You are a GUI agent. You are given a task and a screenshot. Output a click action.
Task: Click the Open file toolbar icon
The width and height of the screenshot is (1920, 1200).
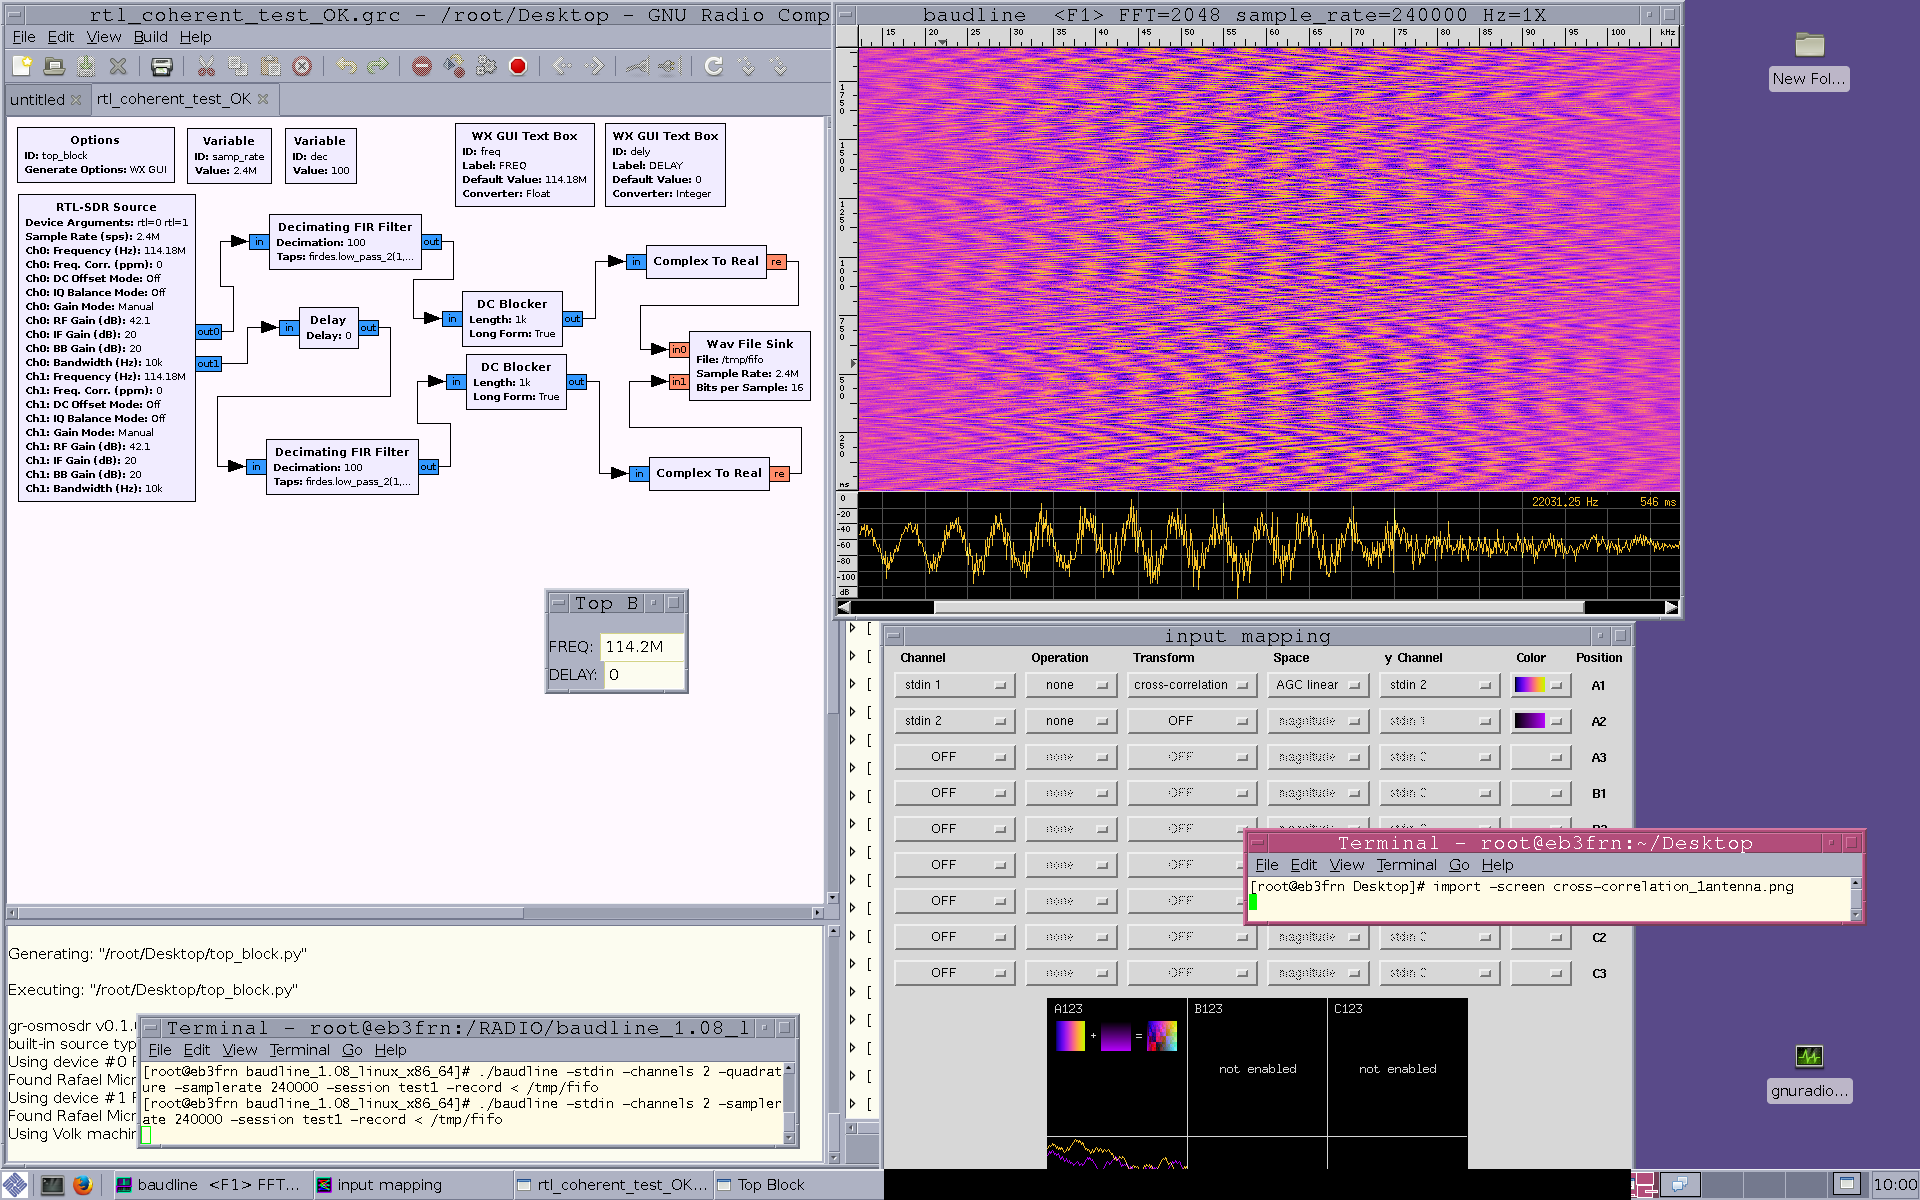(54, 66)
